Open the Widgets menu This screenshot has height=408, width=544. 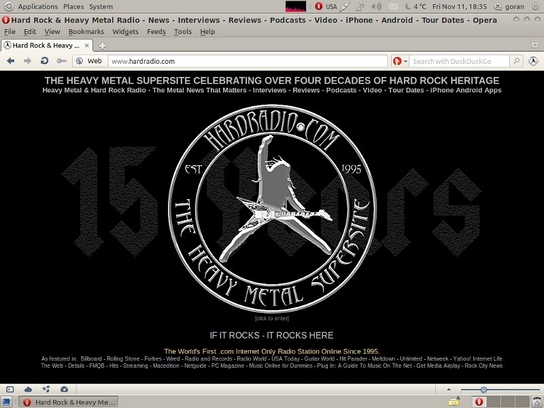click(125, 32)
